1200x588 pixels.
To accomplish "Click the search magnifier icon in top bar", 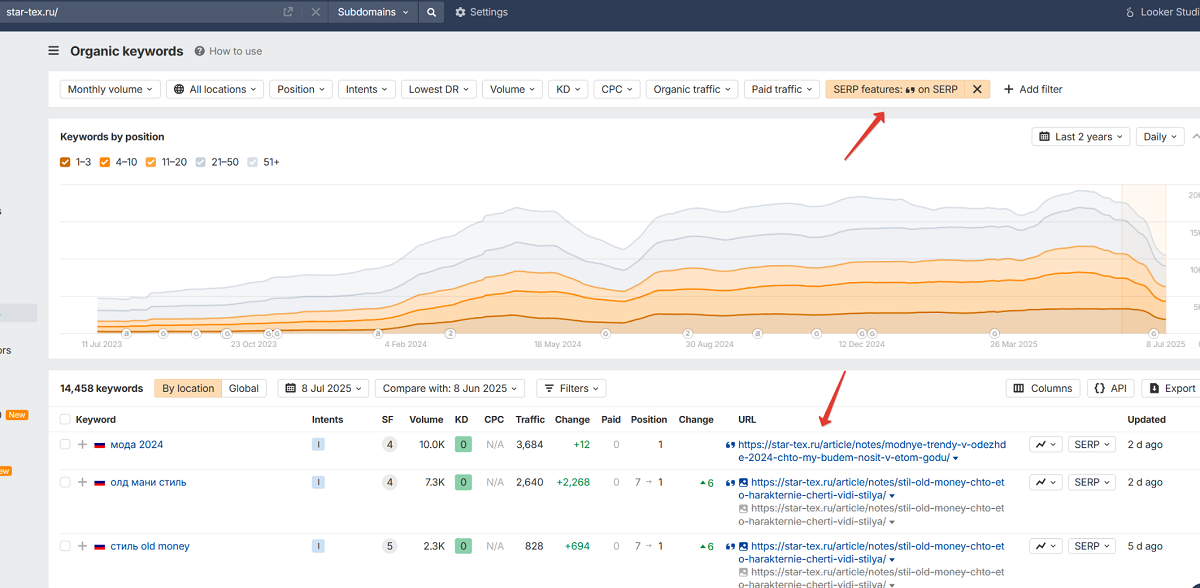I will click(431, 12).
